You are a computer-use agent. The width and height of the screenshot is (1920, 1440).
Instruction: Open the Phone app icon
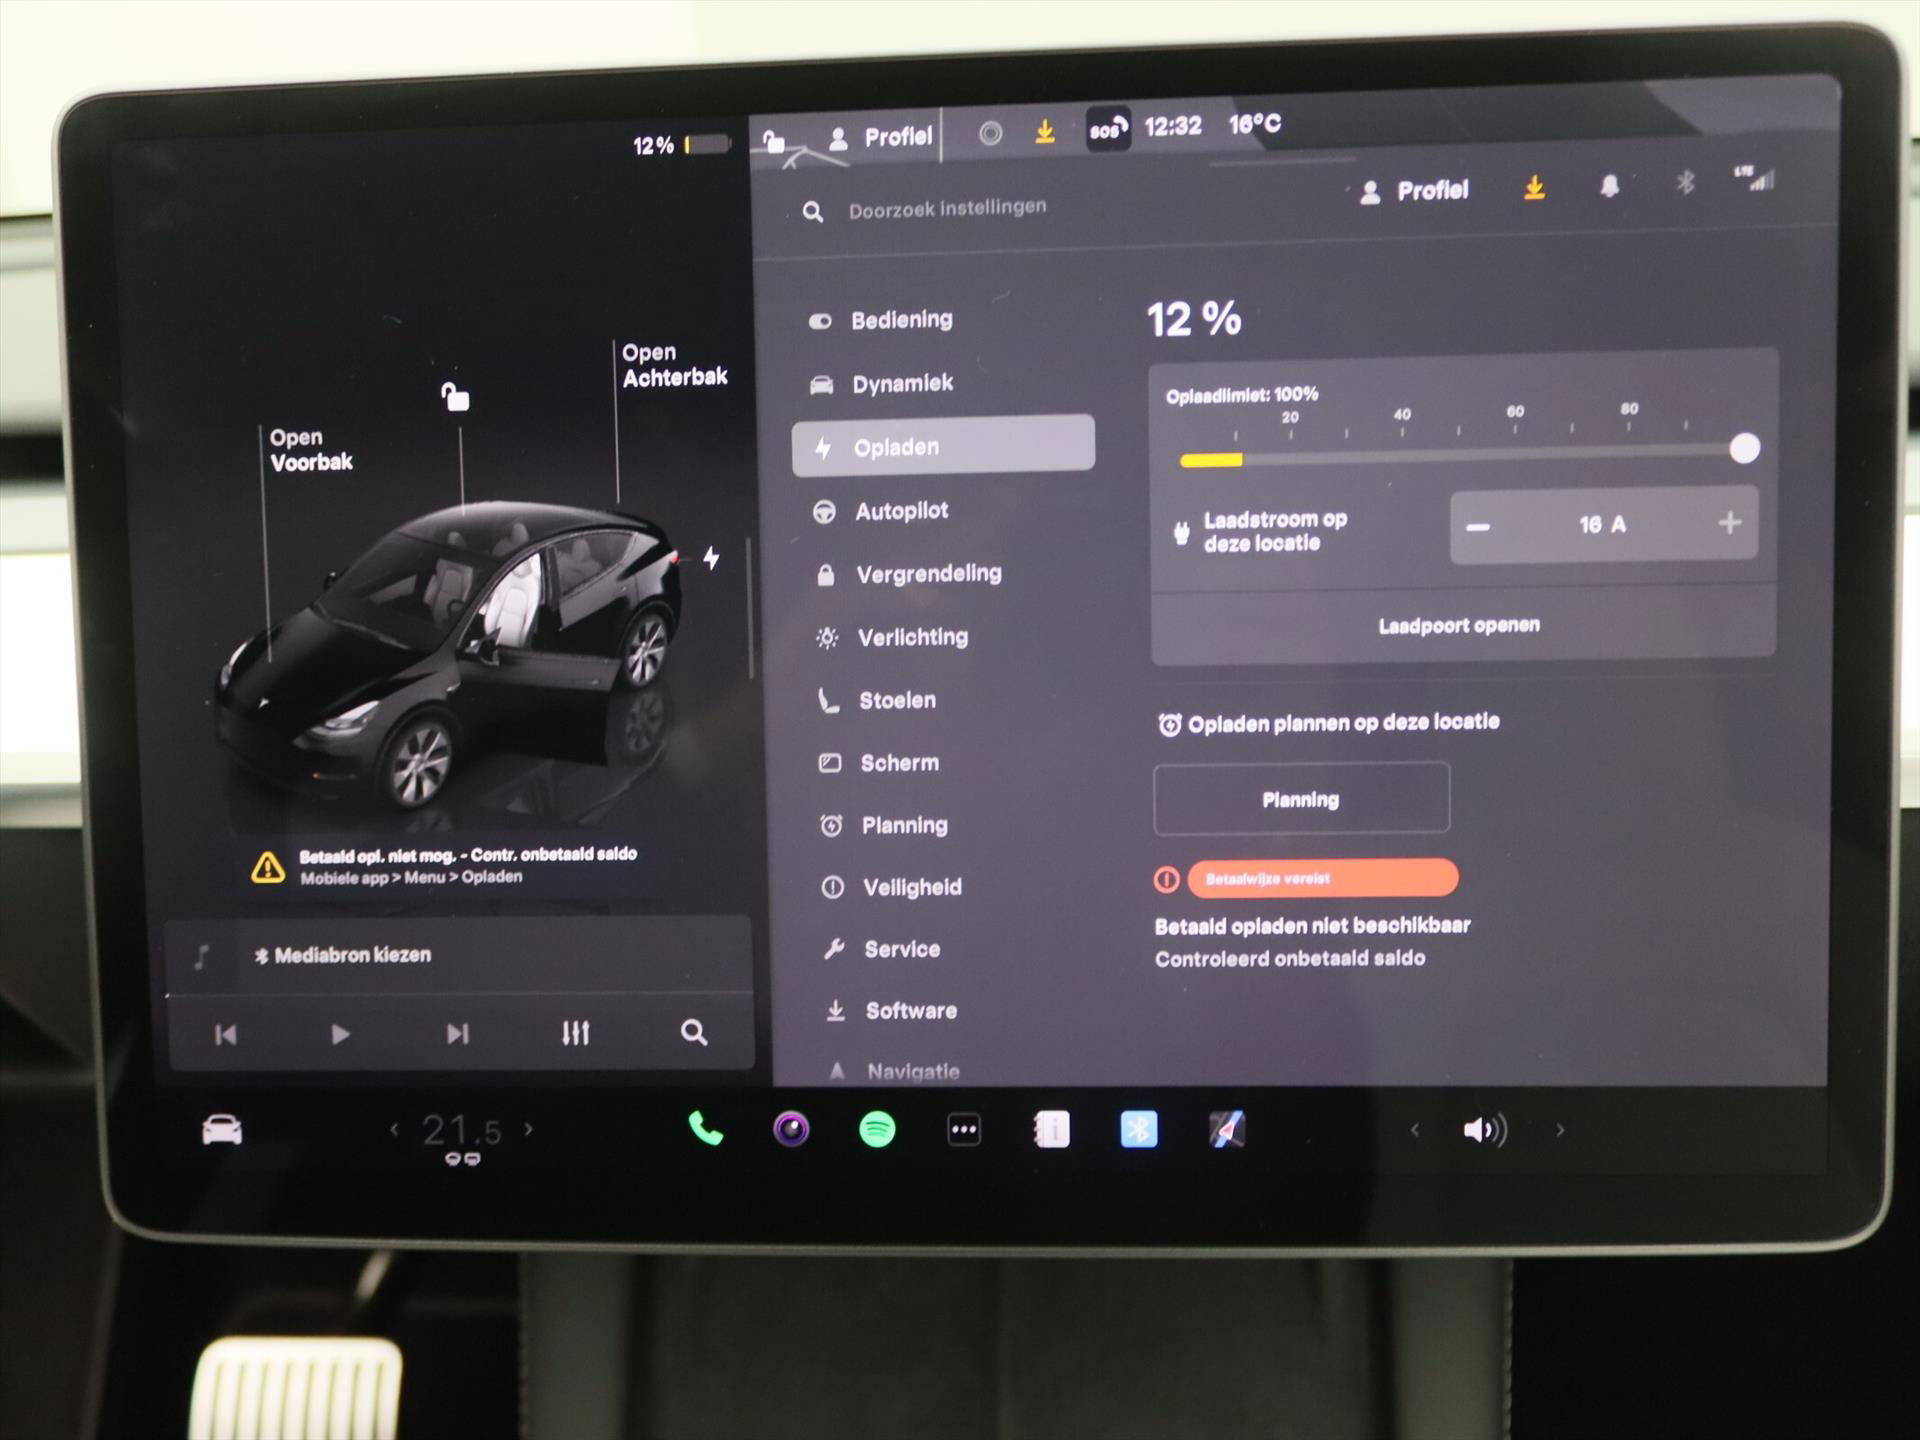pyautogui.click(x=705, y=1130)
